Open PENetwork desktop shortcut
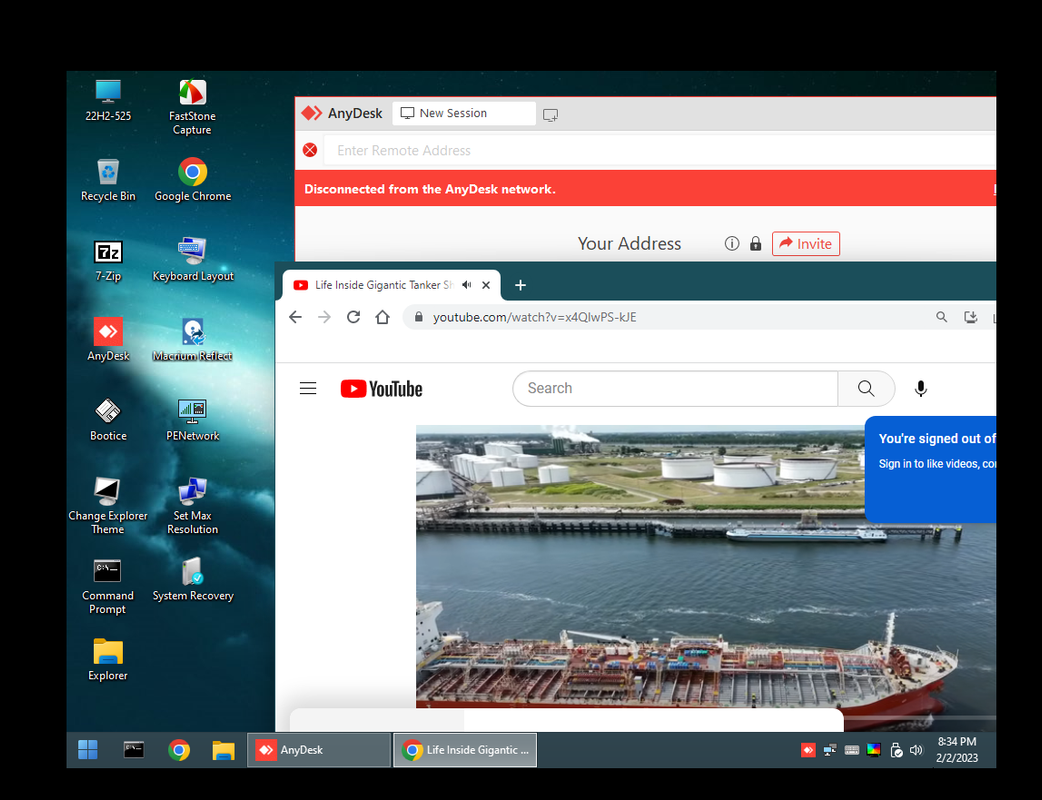This screenshot has height=800, width=1042. (x=193, y=420)
